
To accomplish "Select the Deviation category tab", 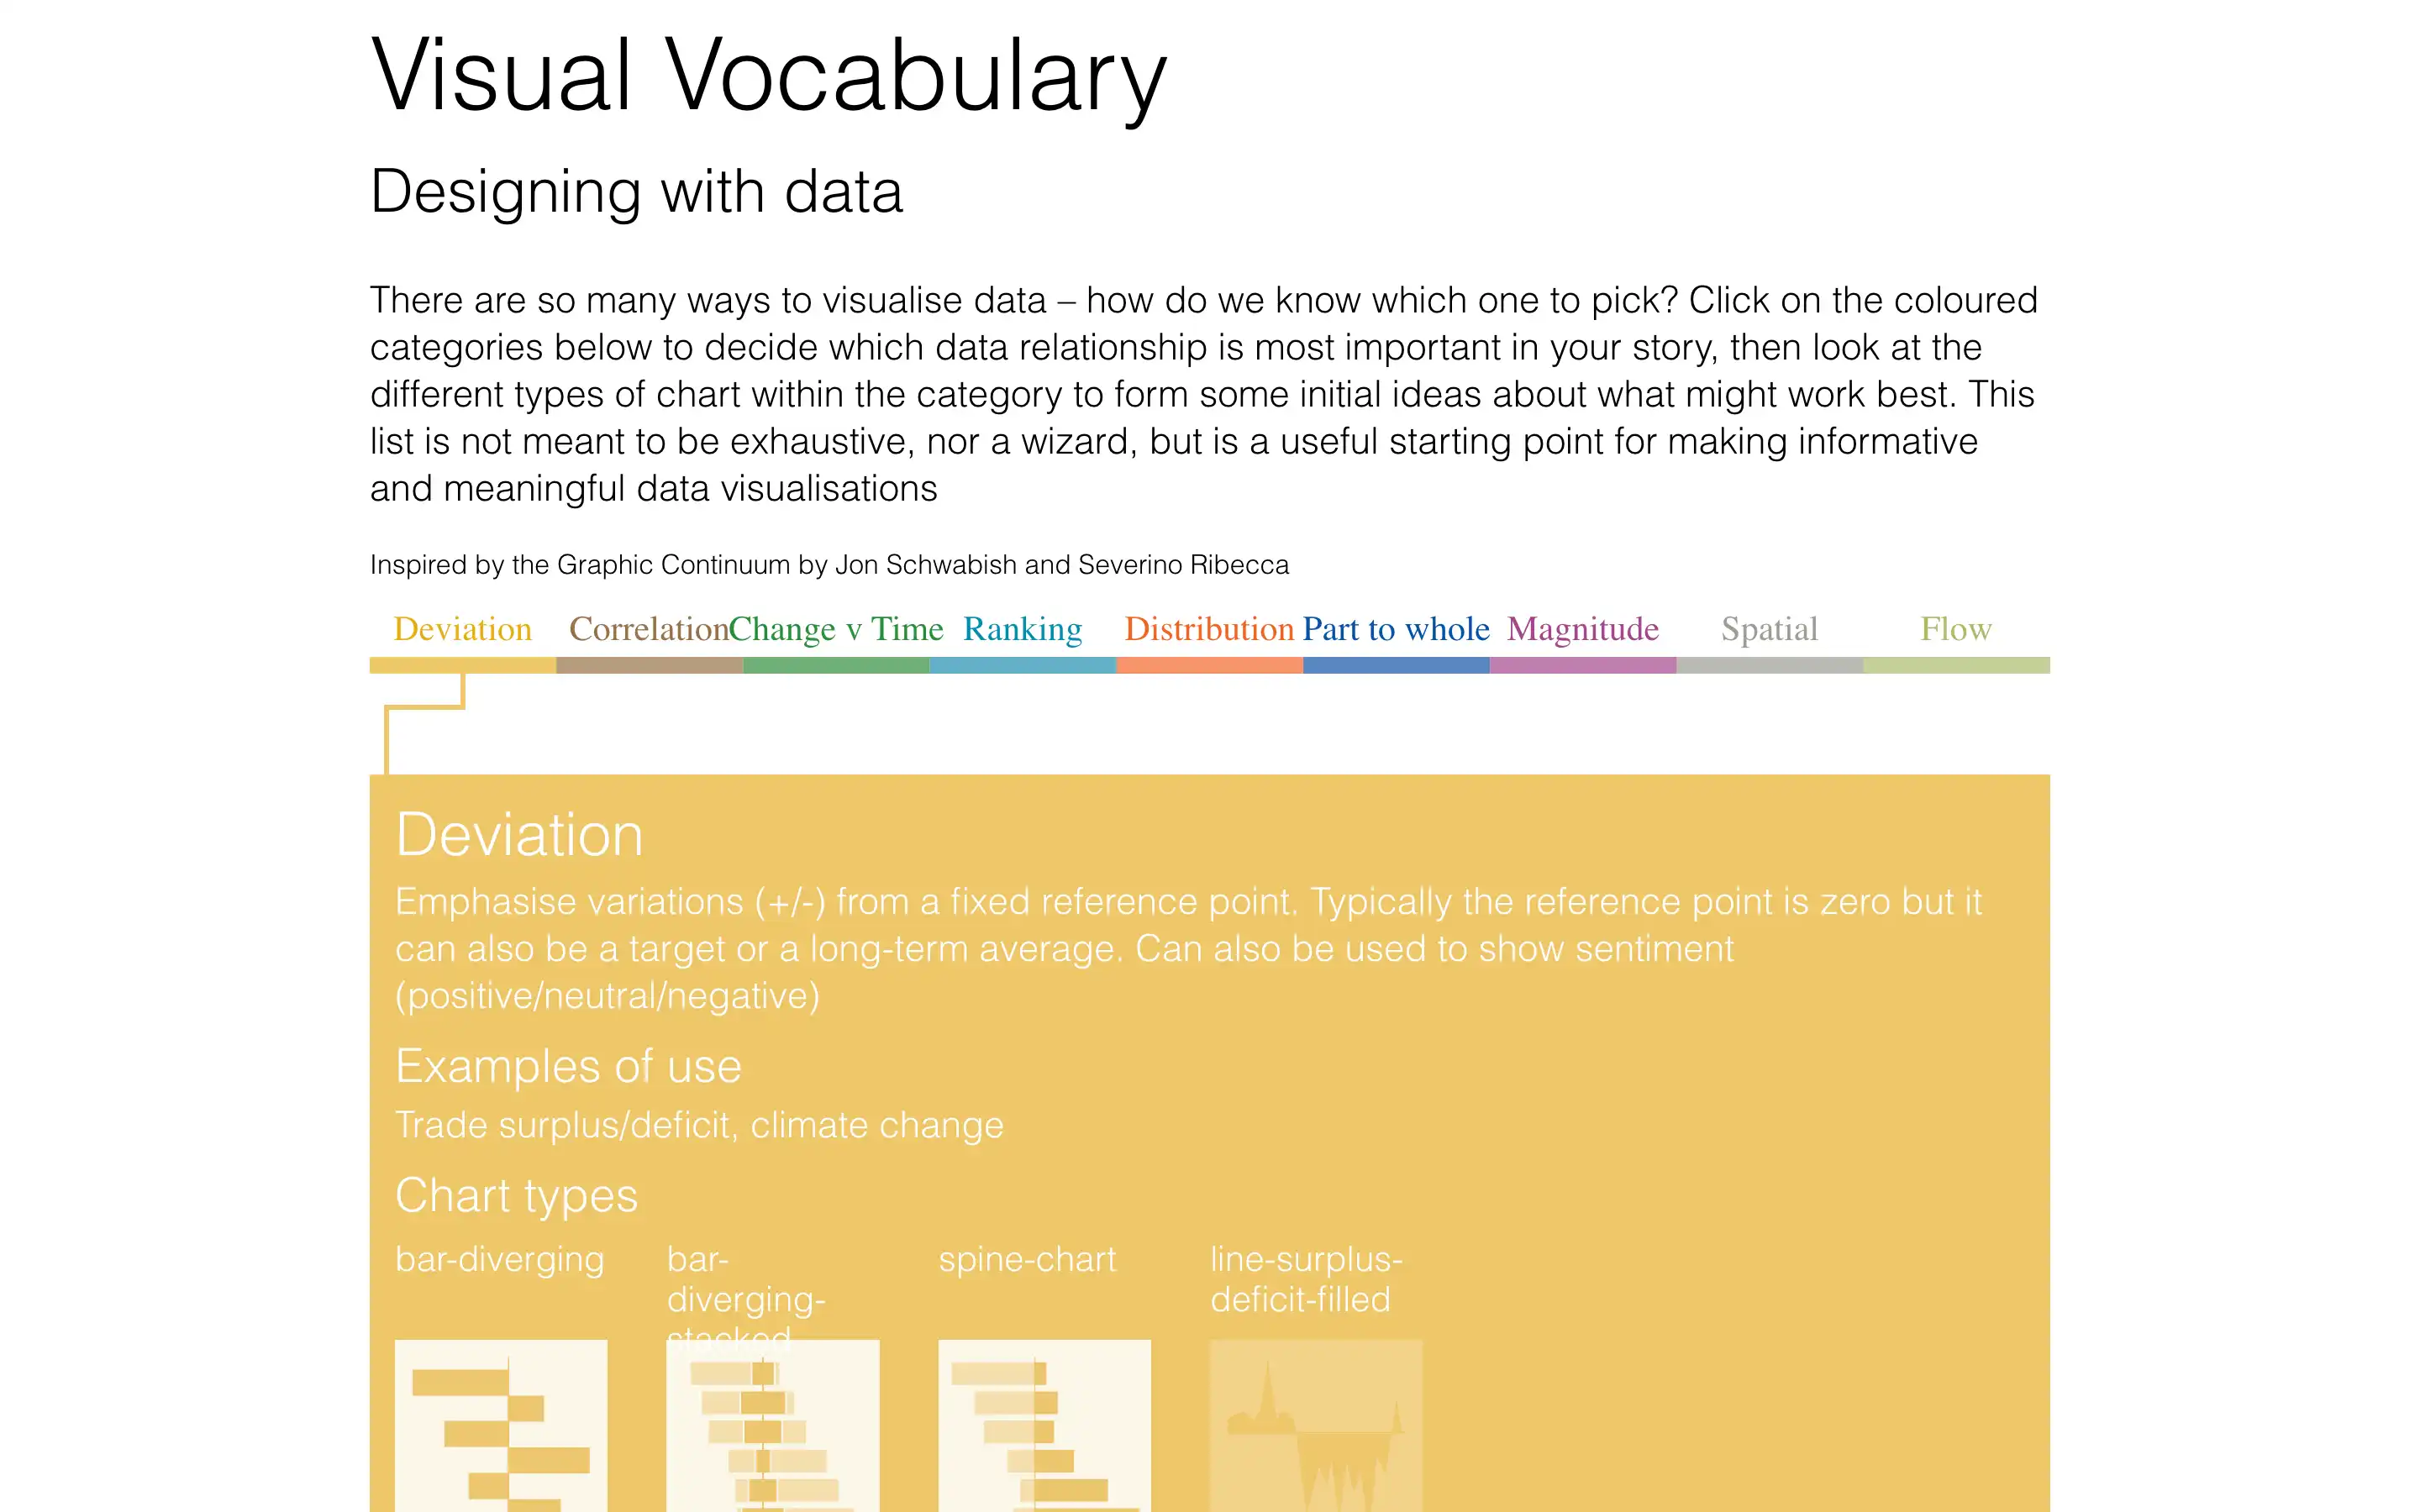I will point(462,629).
